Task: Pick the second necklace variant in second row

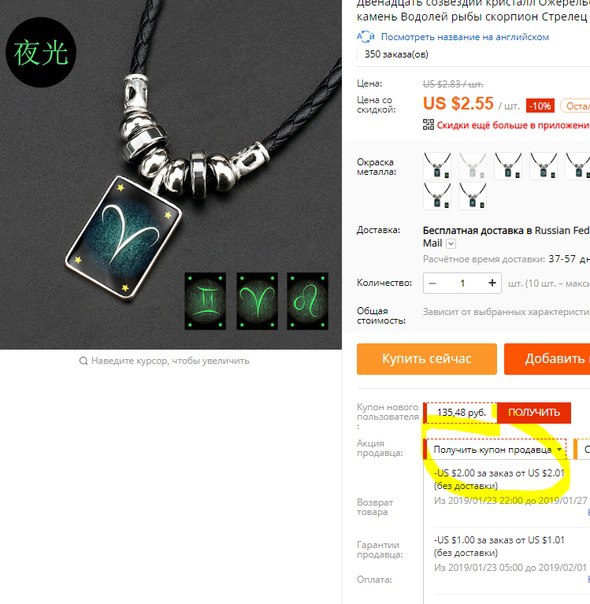Action: coord(473,196)
